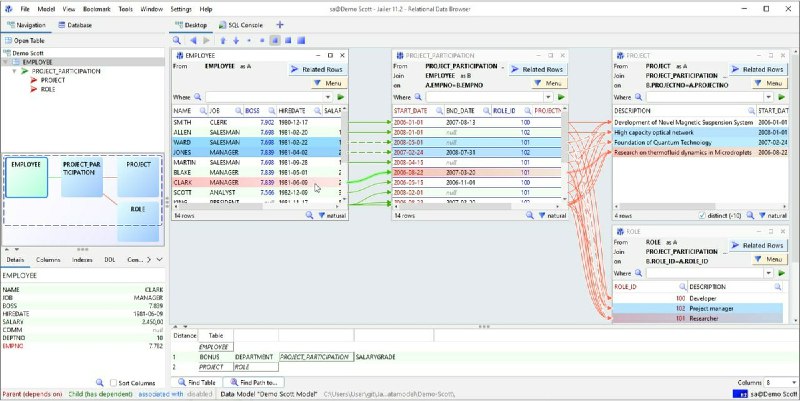
Task: Open the EMPLOYEE Where history dropdown
Action: click(x=328, y=97)
